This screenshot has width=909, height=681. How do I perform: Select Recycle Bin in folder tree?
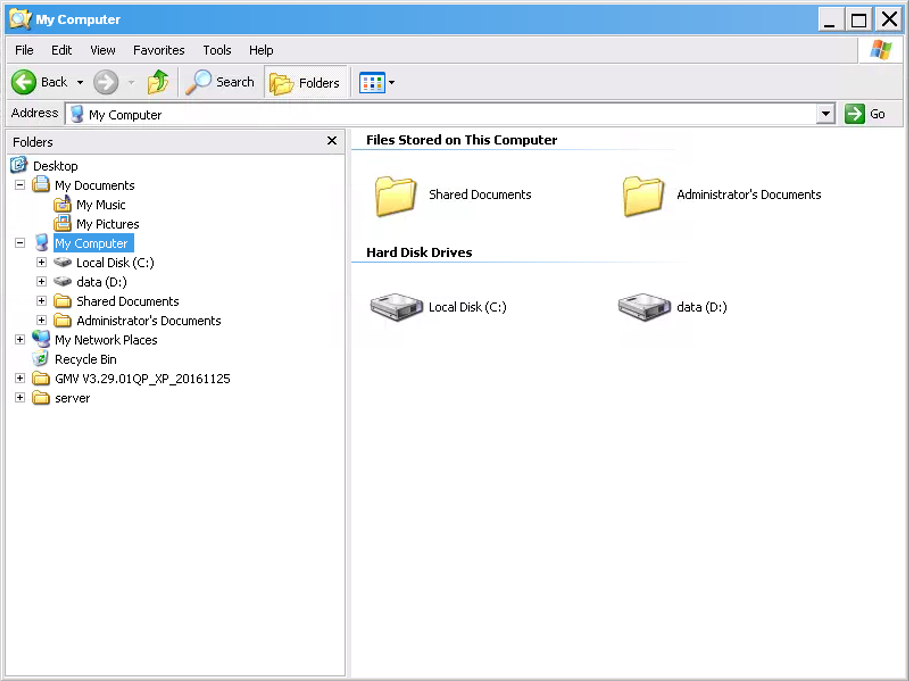click(x=85, y=359)
